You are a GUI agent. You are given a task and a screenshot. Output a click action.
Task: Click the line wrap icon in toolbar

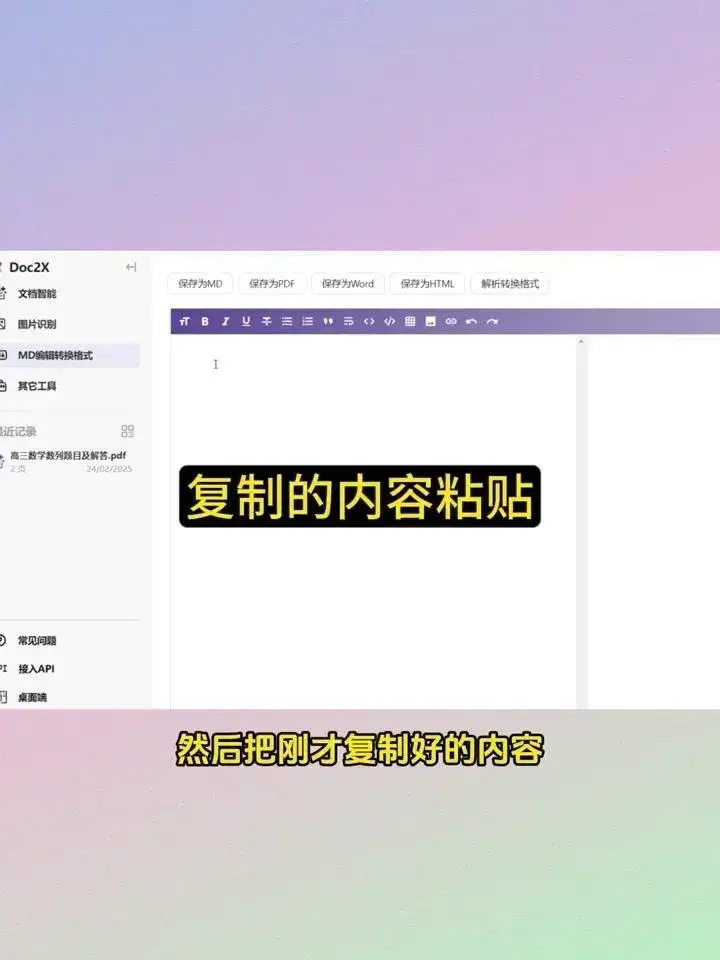348,321
